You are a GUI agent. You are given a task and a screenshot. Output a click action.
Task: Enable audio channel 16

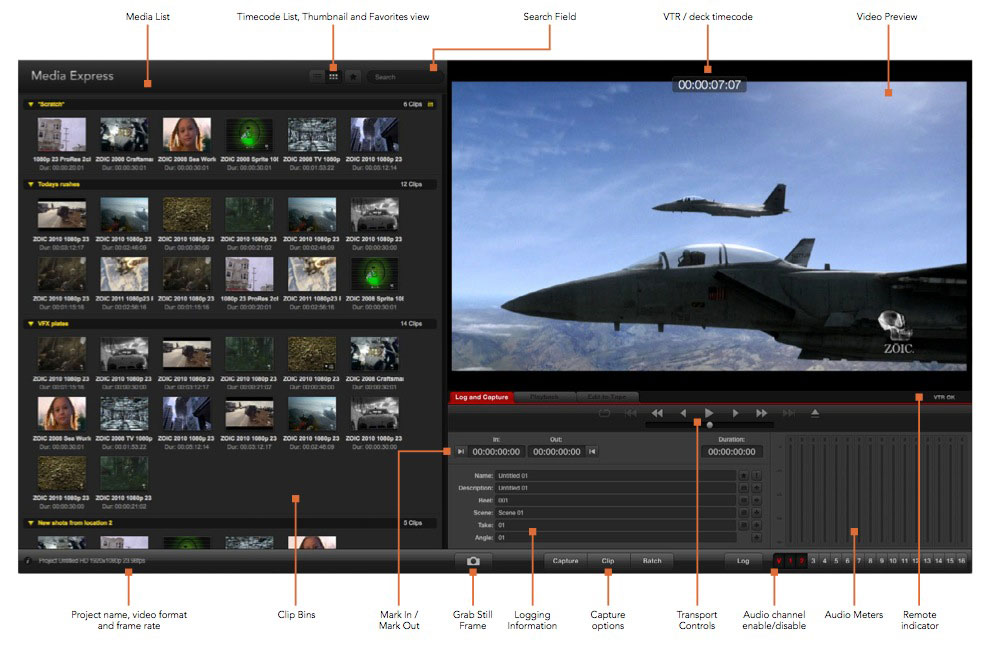coord(961,561)
